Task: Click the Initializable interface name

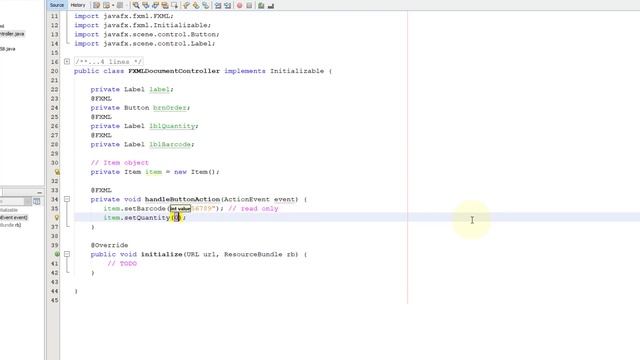Action: [297, 71]
